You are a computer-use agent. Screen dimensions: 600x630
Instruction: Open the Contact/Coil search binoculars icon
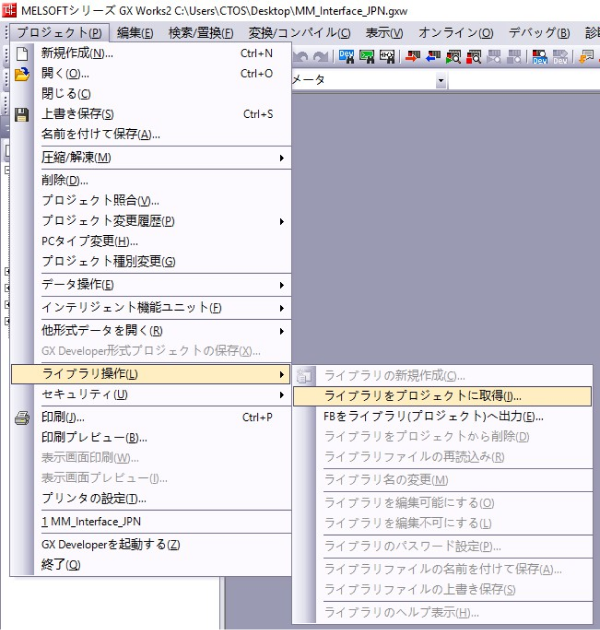pos(387,57)
